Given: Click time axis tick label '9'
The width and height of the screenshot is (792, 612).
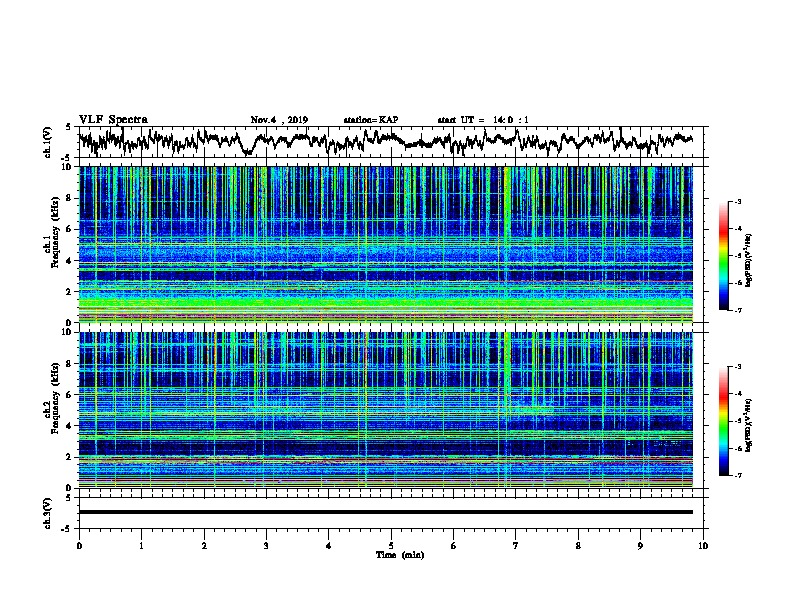Looking at the screenshot, I should pos(640,546).
